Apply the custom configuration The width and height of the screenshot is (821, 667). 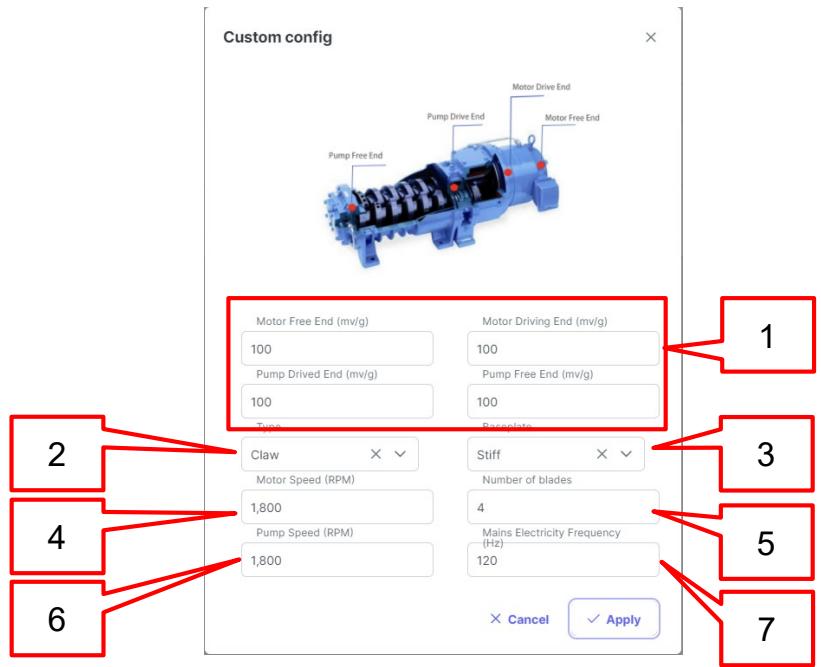[614, 619]
